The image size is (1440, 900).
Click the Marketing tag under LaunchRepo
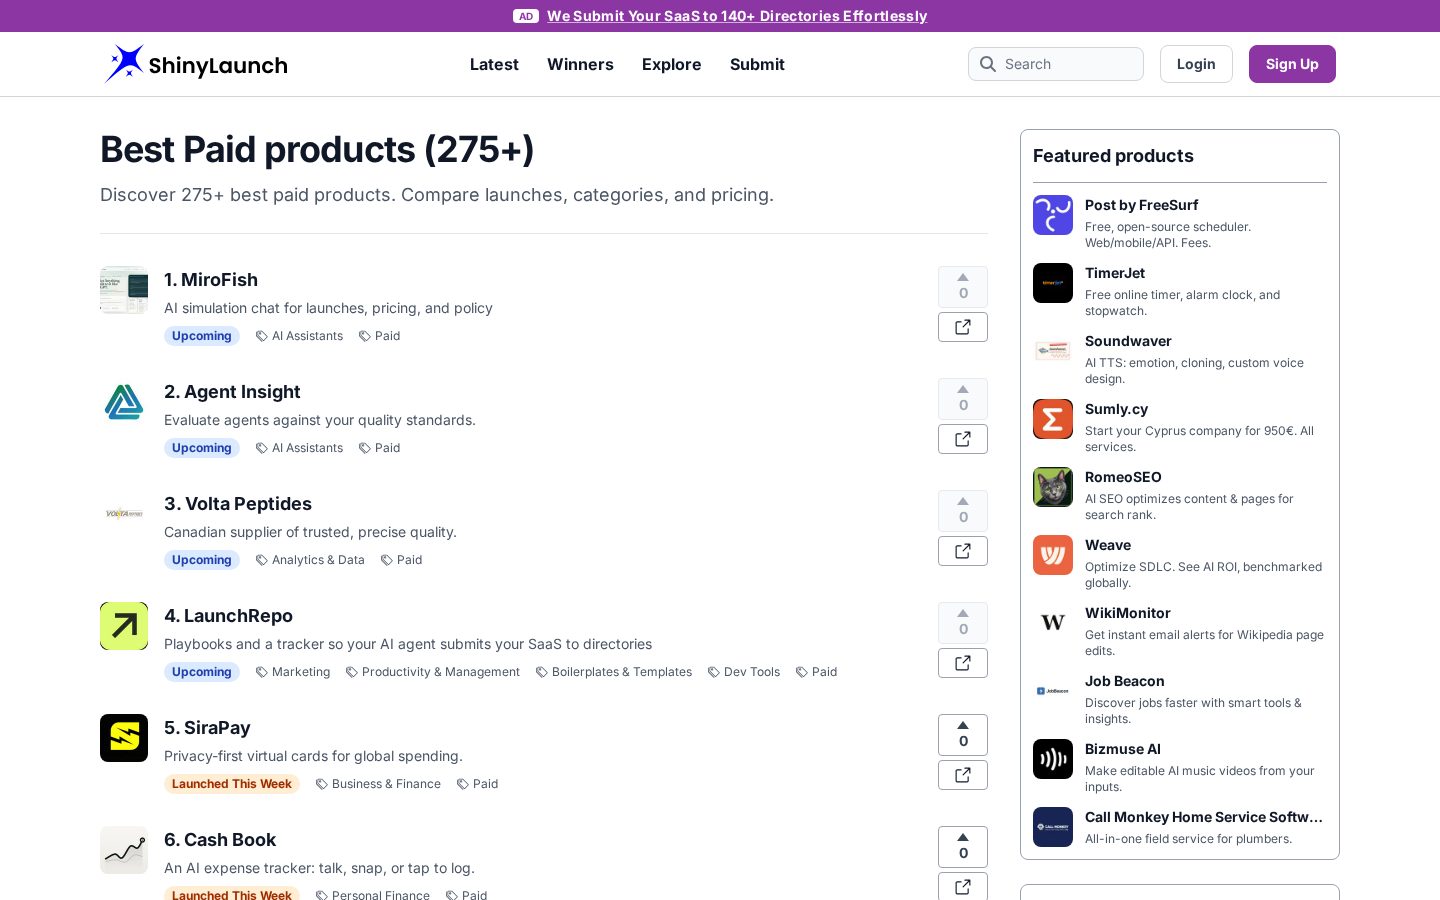(293, 672)
